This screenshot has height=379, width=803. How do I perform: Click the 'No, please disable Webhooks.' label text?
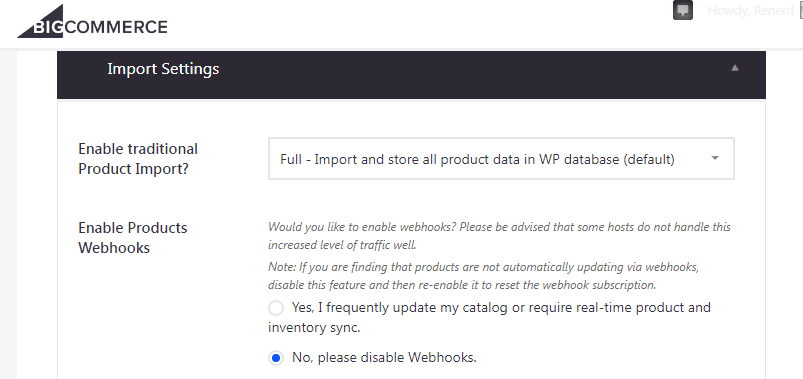(x=384, y=357)
